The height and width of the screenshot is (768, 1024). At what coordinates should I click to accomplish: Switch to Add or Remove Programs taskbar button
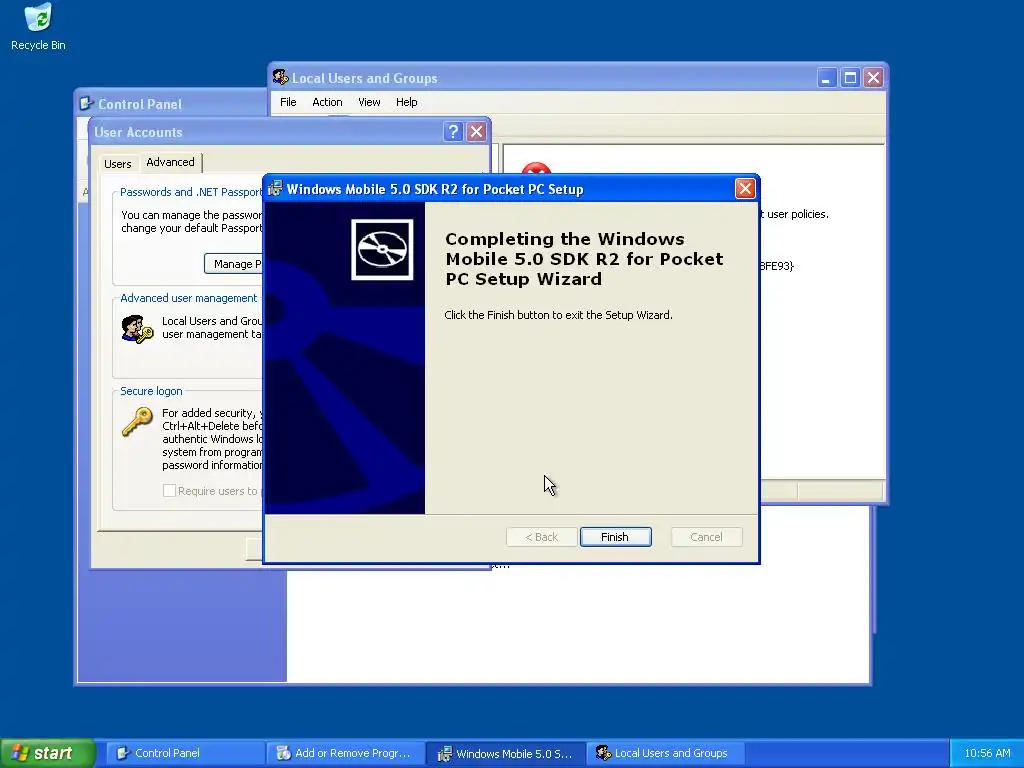coord(345,753)
